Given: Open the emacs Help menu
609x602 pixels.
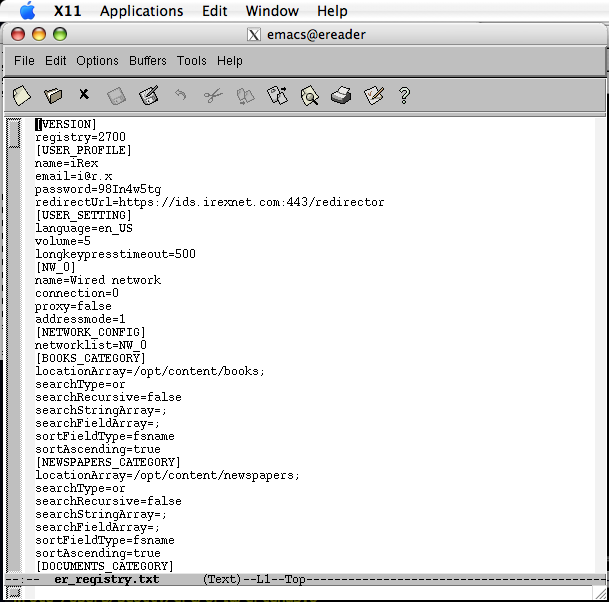Looking at the screenshot, I should point(230,61).
